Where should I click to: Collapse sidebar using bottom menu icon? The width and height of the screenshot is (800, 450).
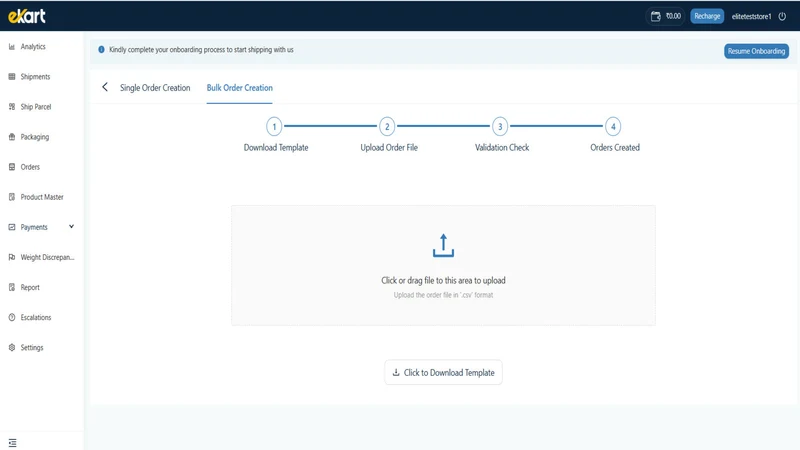(x=12, y=443)
